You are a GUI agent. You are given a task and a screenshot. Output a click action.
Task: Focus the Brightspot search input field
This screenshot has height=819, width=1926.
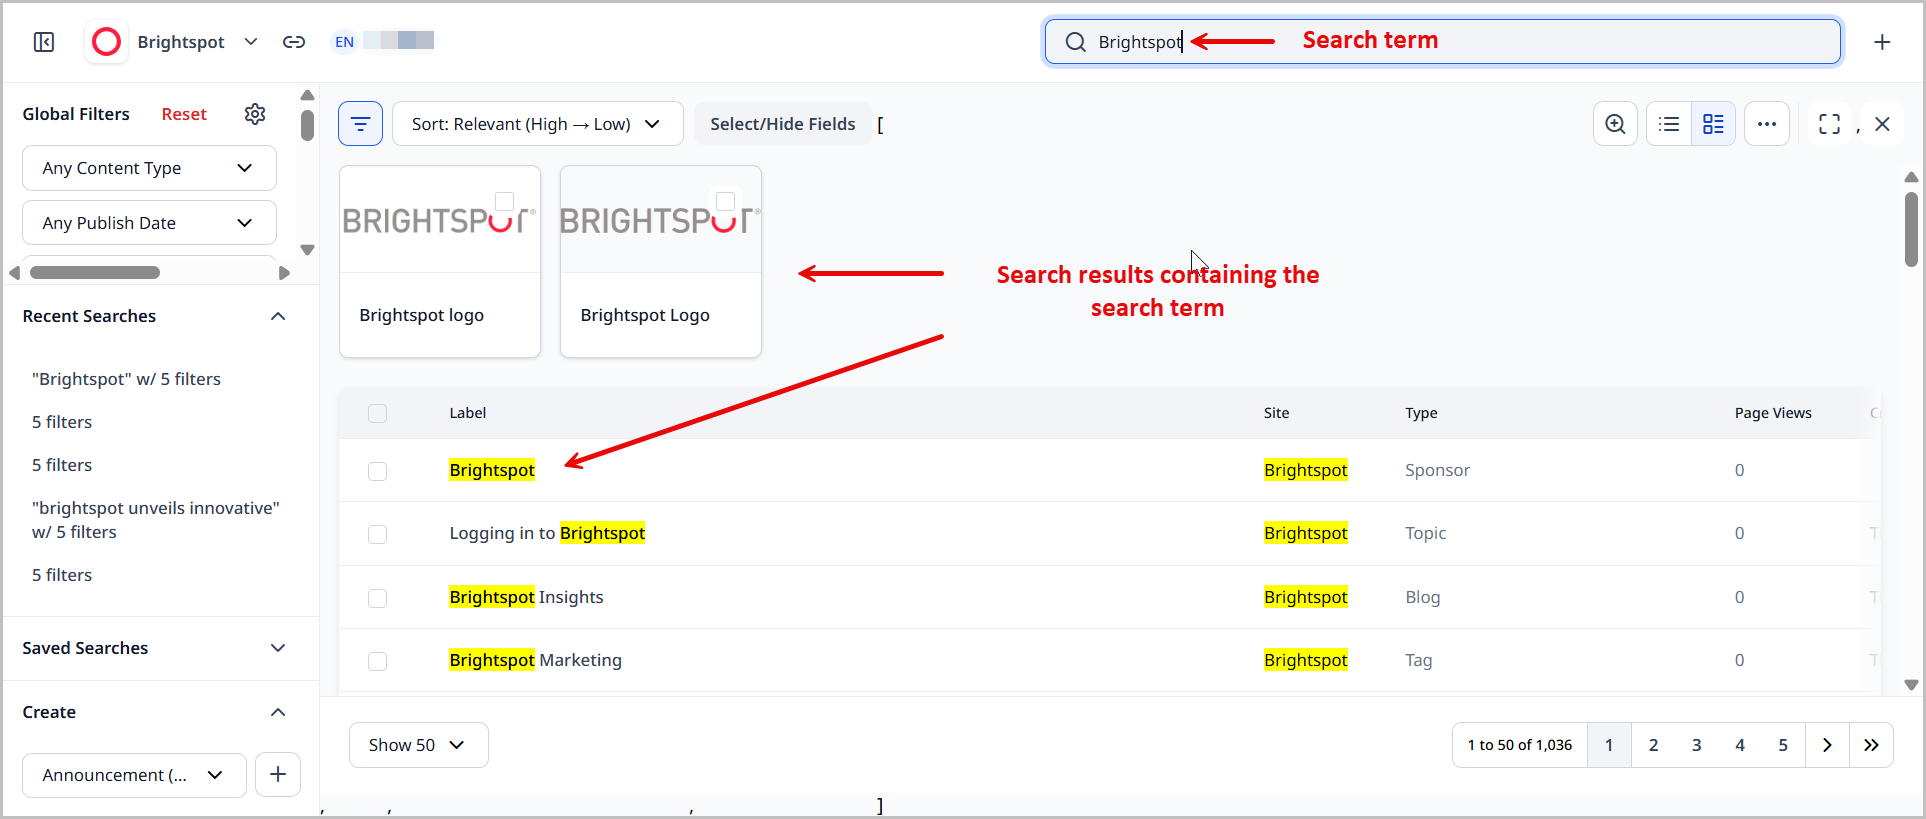pyautogui.click(x=1442, y=42)
